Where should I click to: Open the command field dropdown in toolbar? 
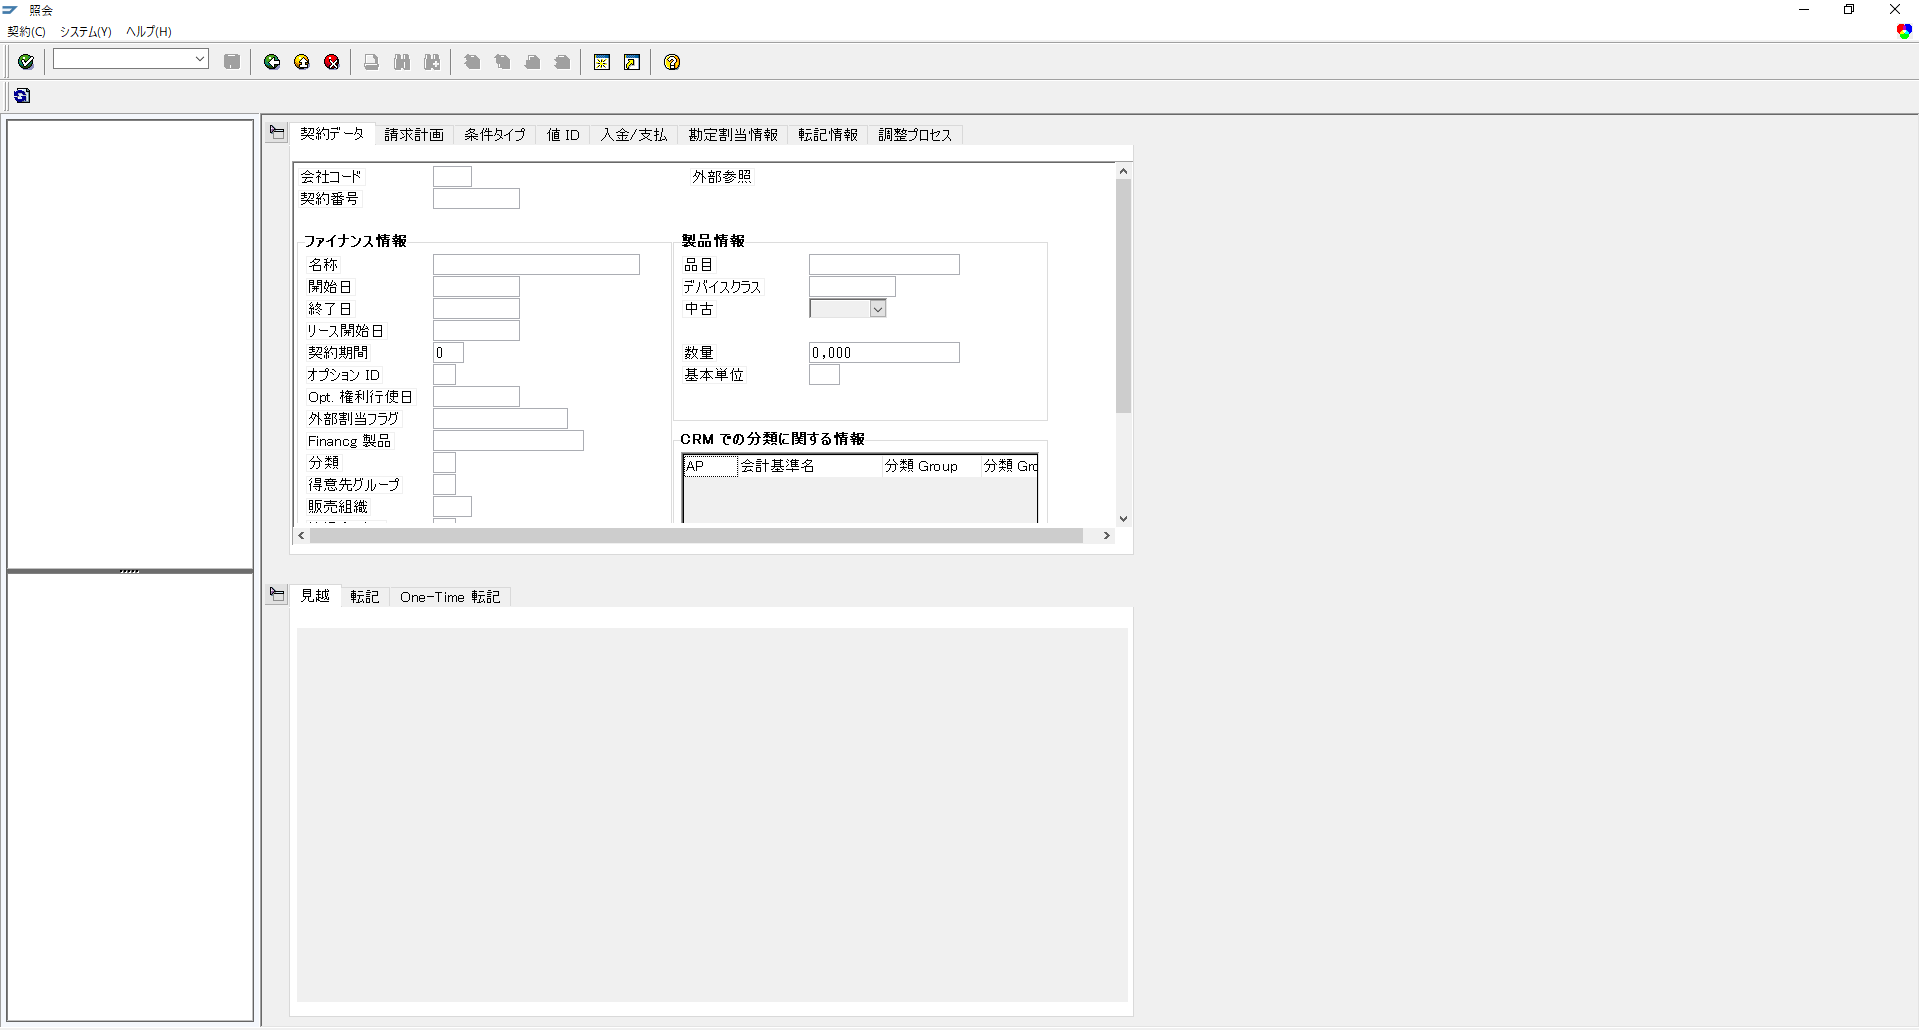coord(200,60)
